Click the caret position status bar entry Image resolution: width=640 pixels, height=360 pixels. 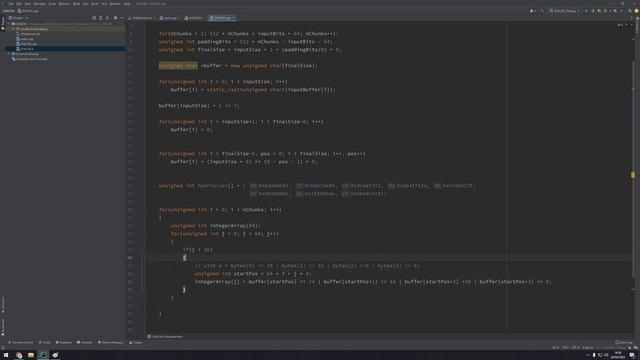(x=556, y=348)
